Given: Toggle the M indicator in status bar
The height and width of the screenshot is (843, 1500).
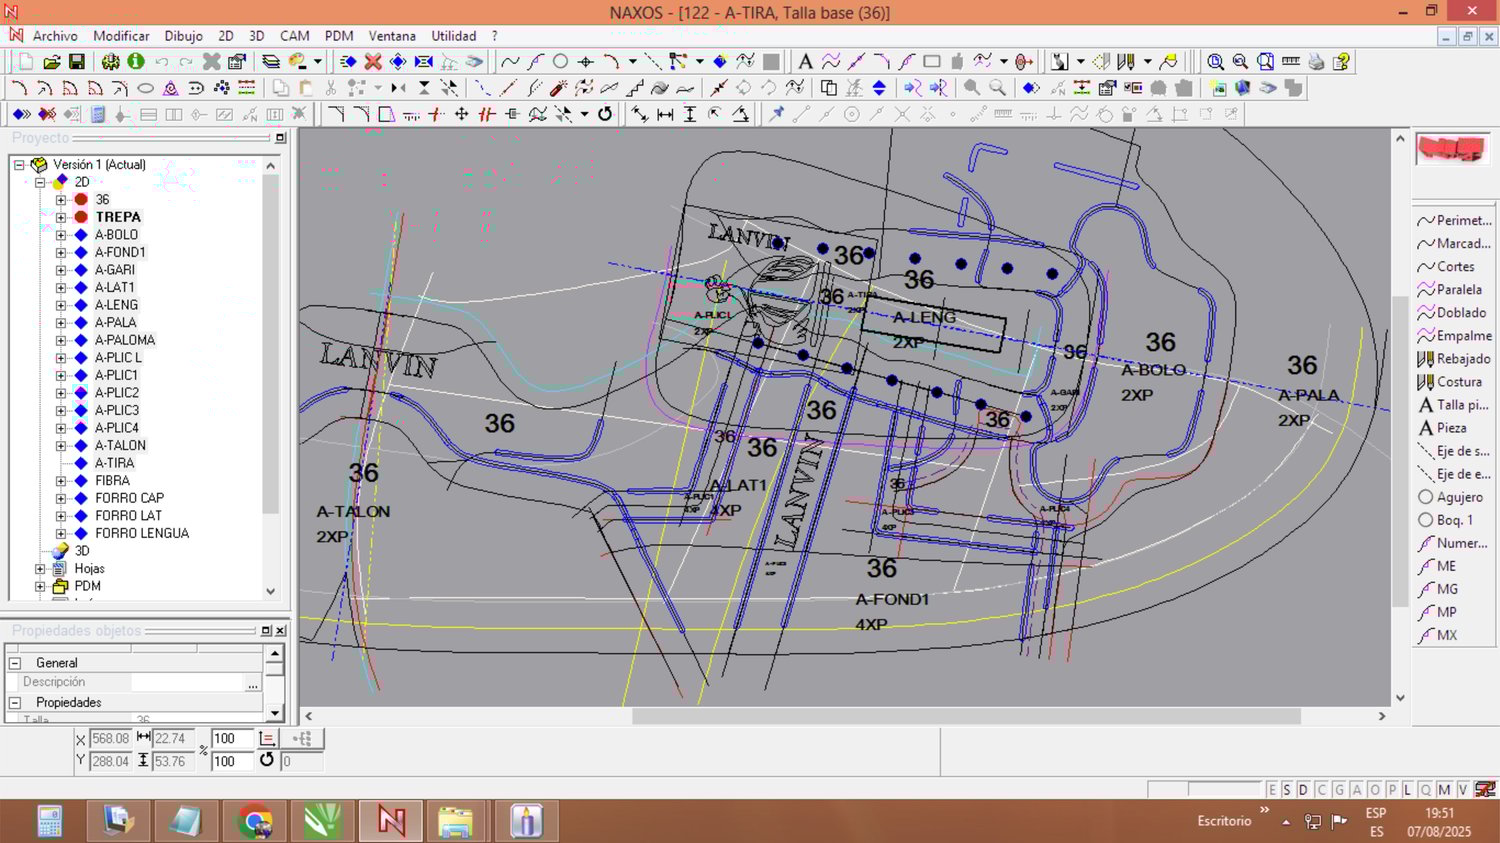Looking at the screenshot, I should (1444, 790).
